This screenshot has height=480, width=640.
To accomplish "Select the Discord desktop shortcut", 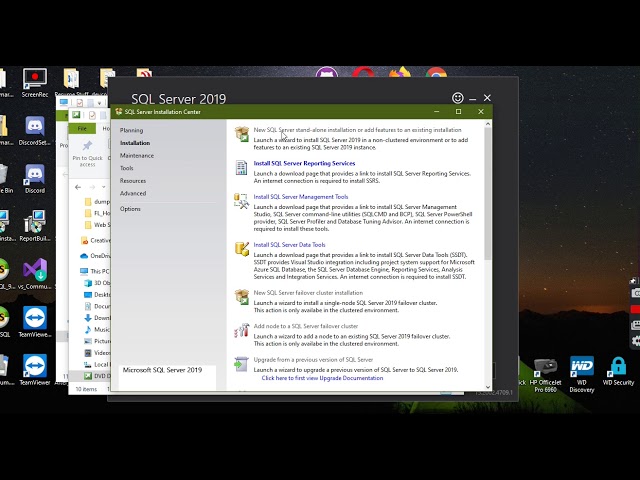I will point(35,179).
